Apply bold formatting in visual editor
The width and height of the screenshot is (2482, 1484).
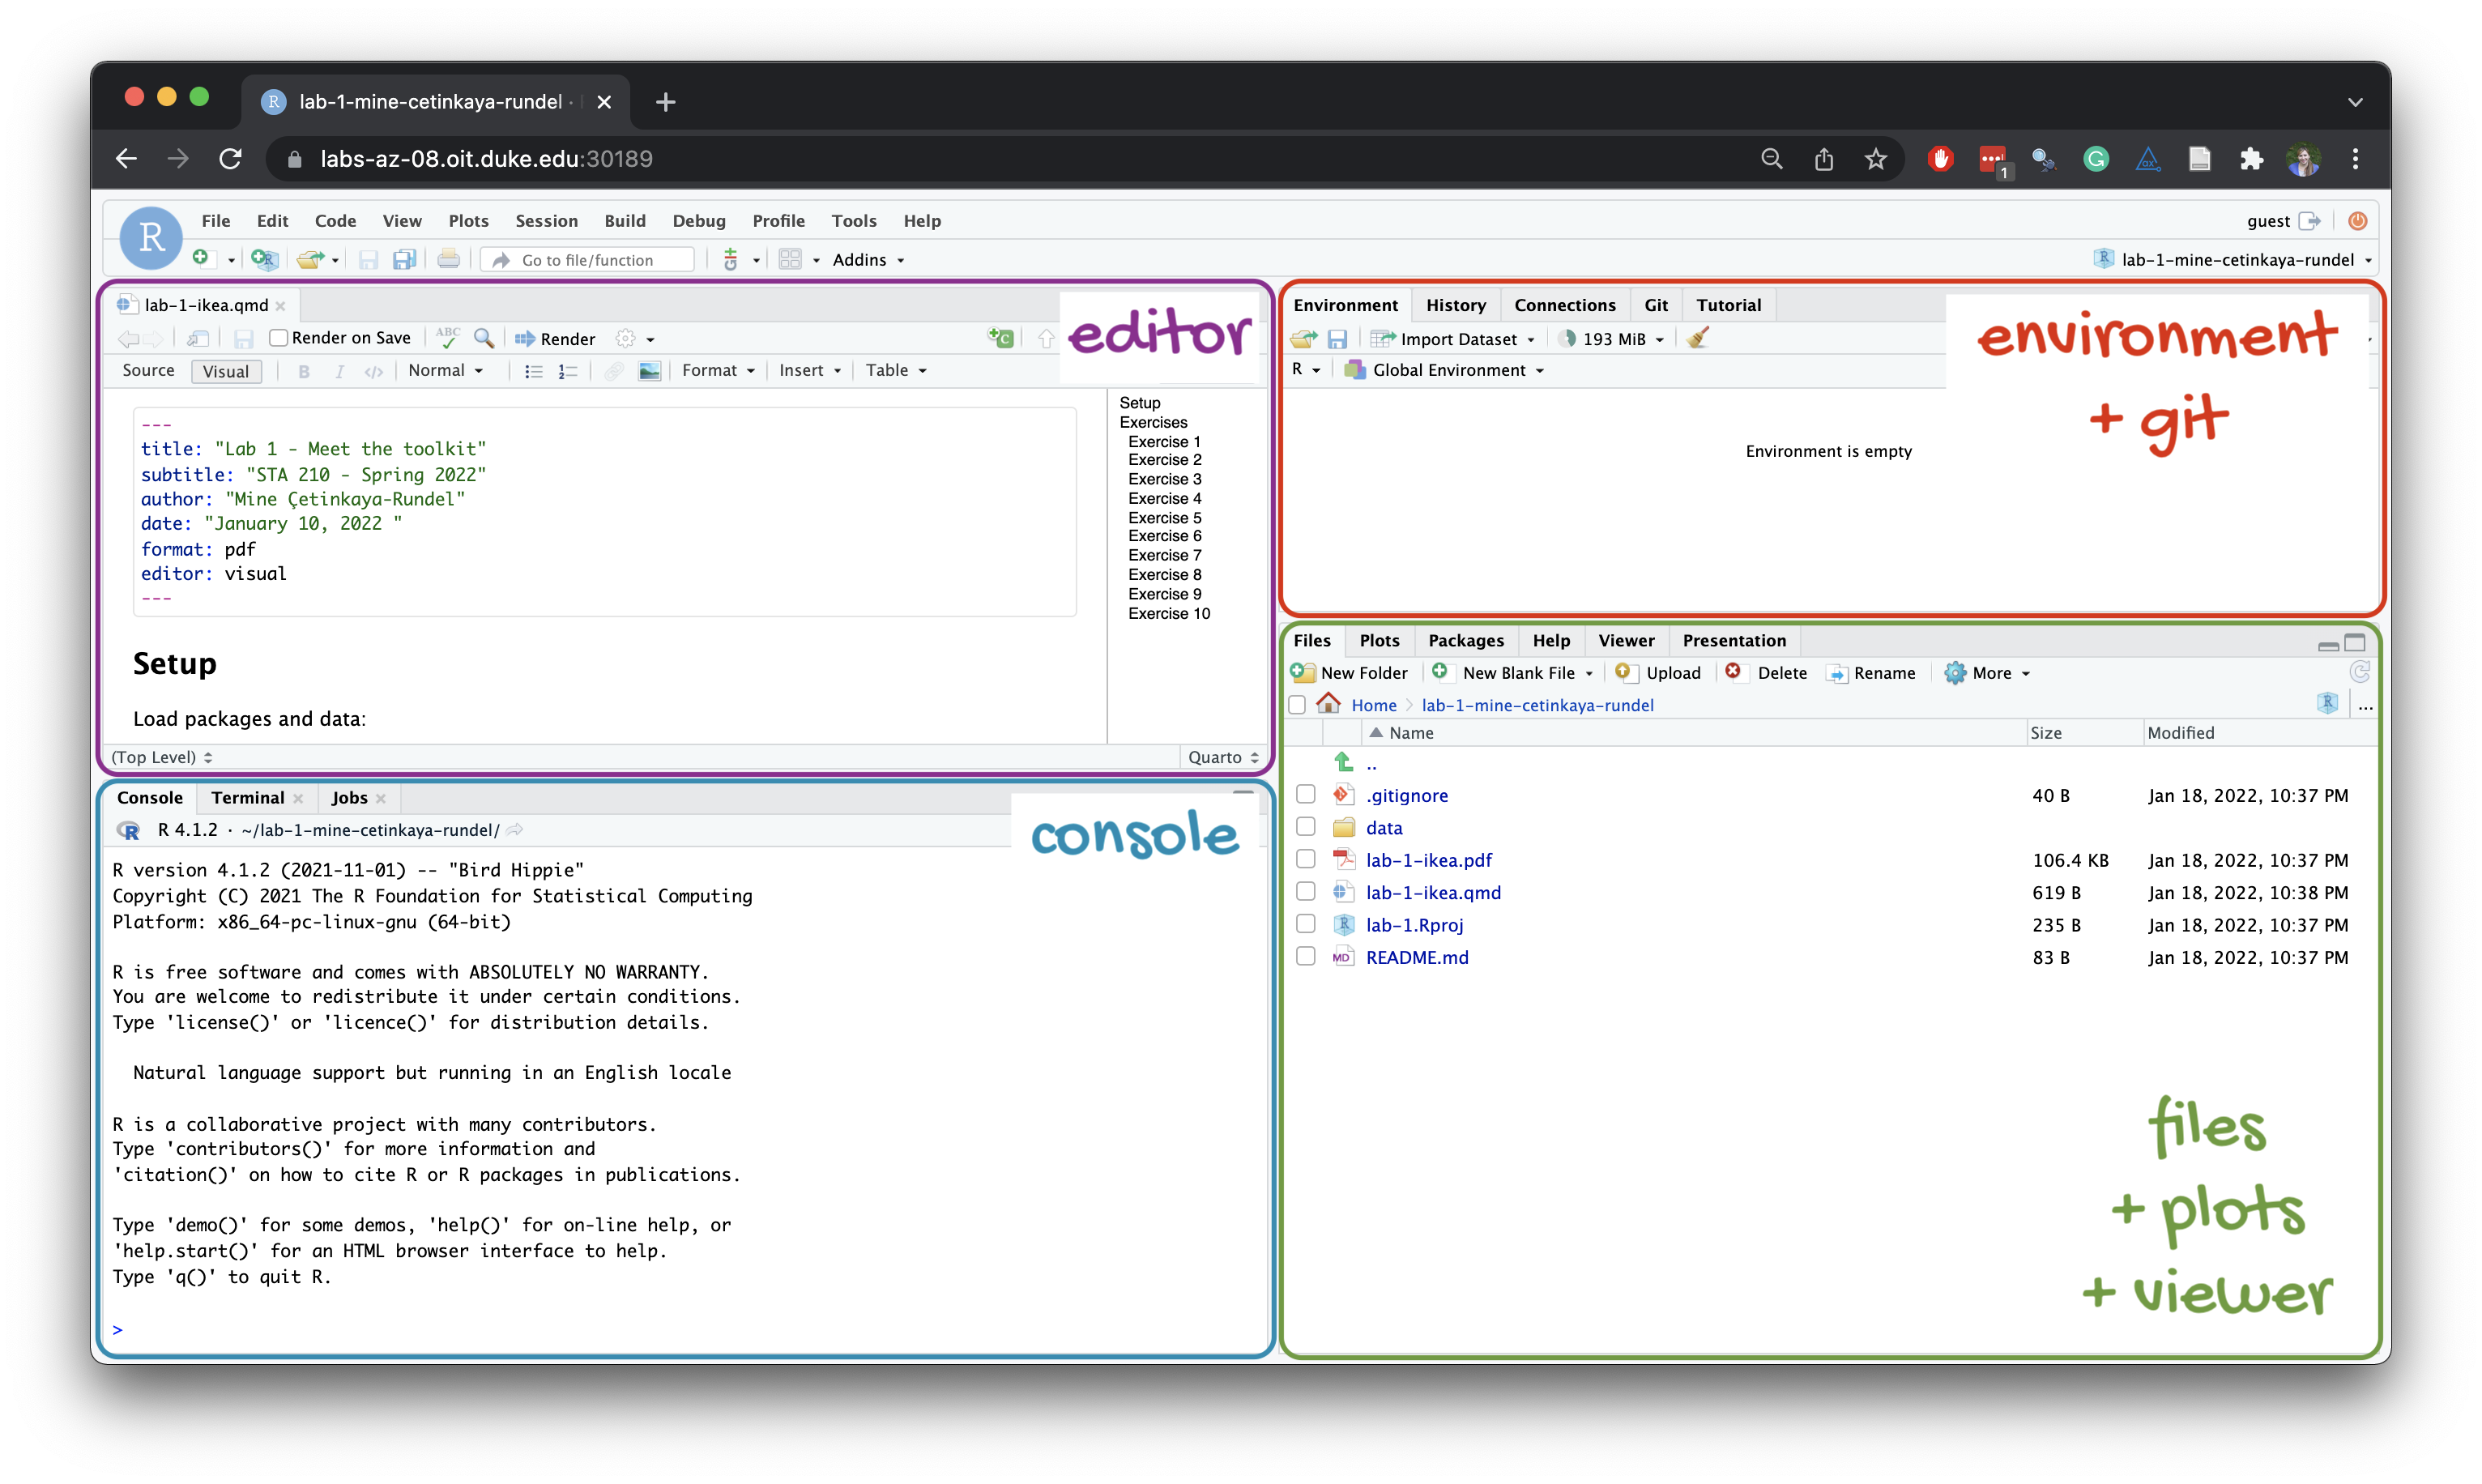coord(303,371)
